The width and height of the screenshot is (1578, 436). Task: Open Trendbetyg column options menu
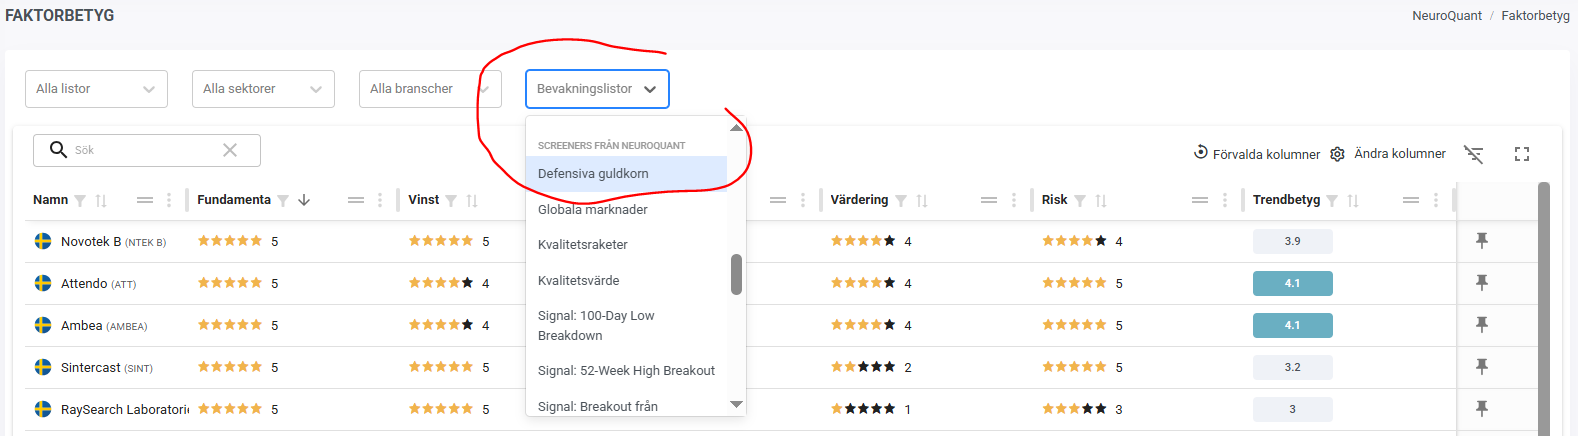click(1436, 200)
